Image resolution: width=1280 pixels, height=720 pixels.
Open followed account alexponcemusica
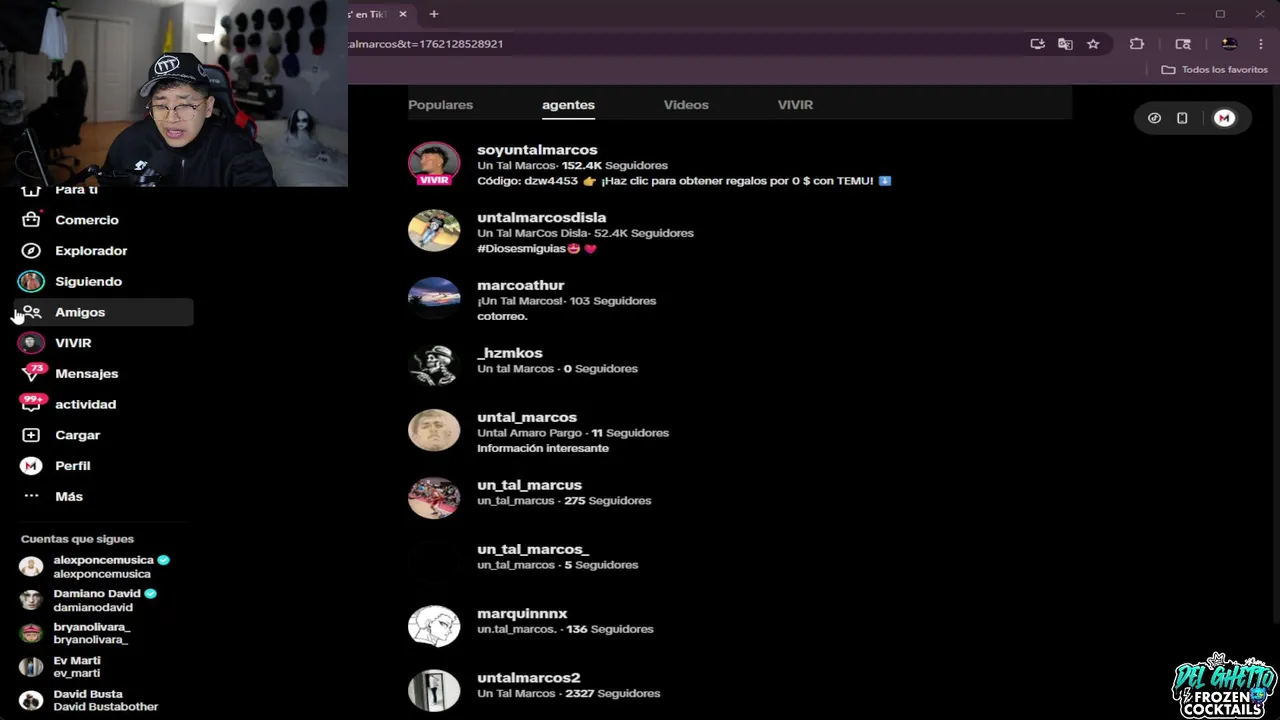coord(96,566)
